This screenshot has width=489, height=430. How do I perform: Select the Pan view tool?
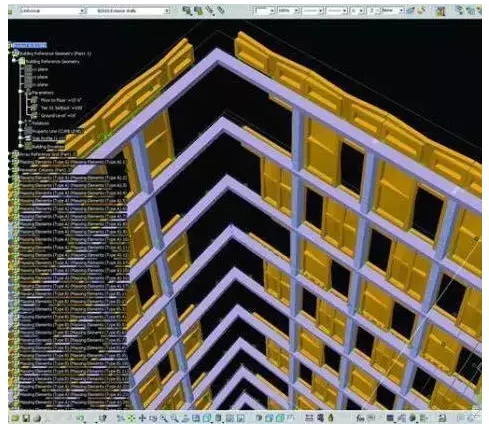tap(142, 418)
